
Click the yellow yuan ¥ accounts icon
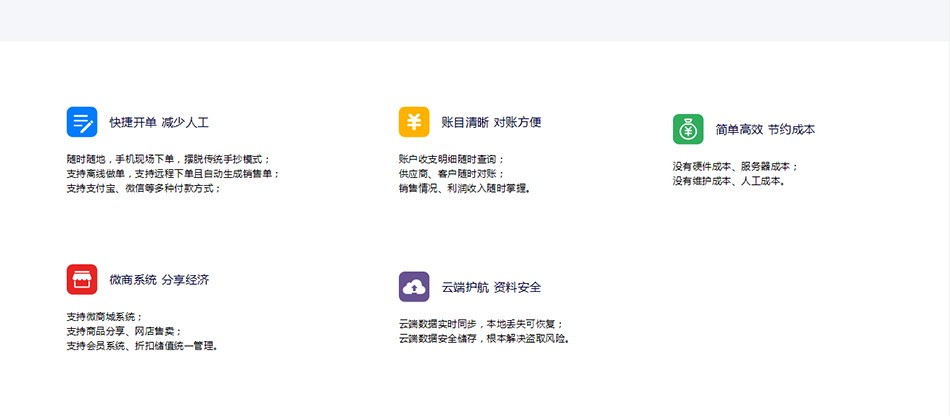point(414,122)
